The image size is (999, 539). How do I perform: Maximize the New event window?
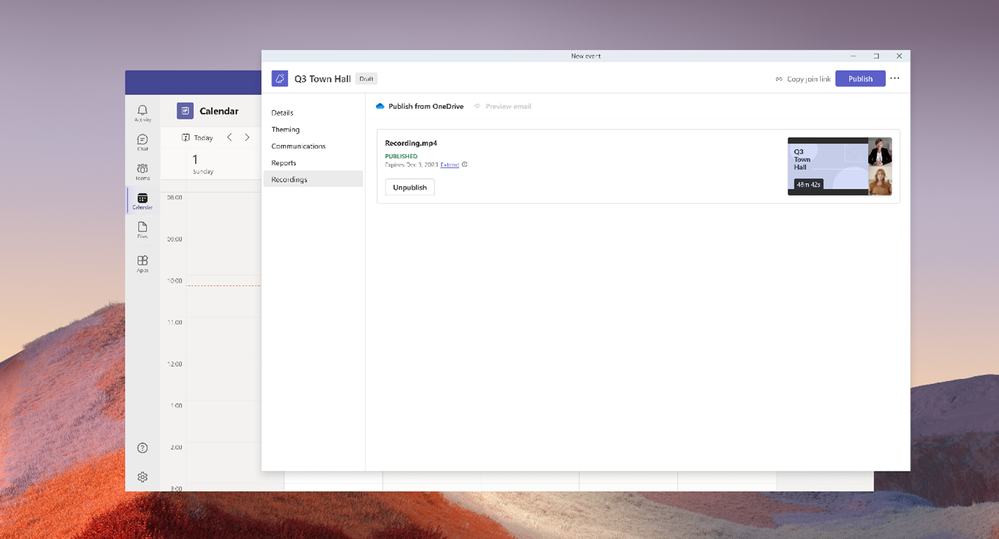click(x=876, y=56)
